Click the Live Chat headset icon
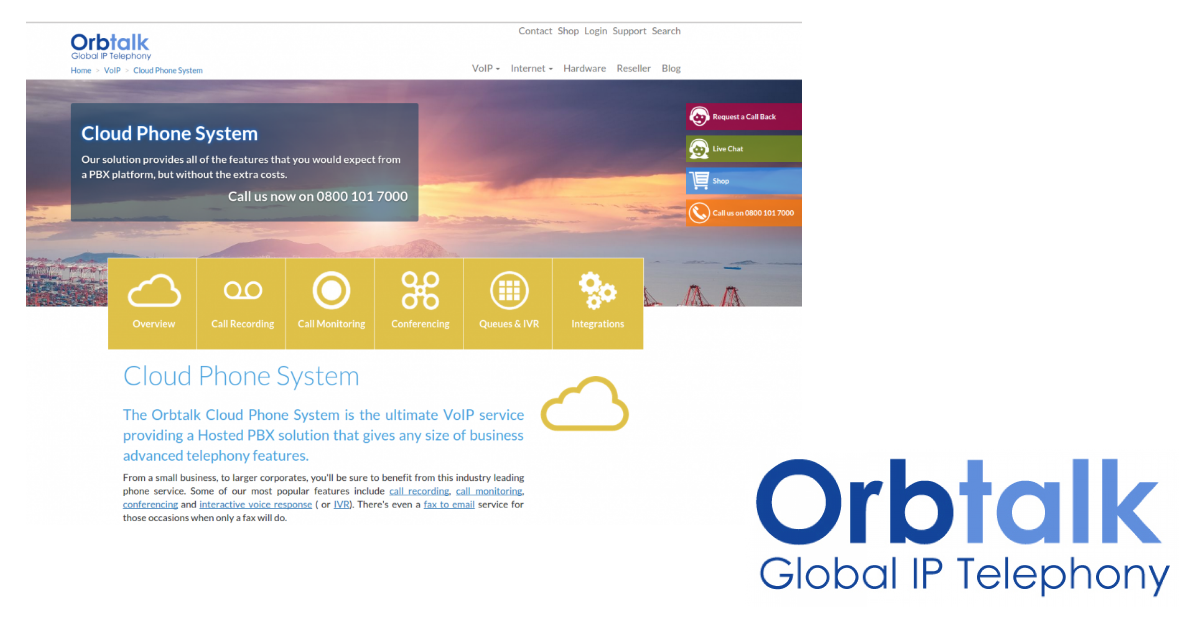Screen dimensions: 1200x630 pyautogui.click(x=699, y=148)
